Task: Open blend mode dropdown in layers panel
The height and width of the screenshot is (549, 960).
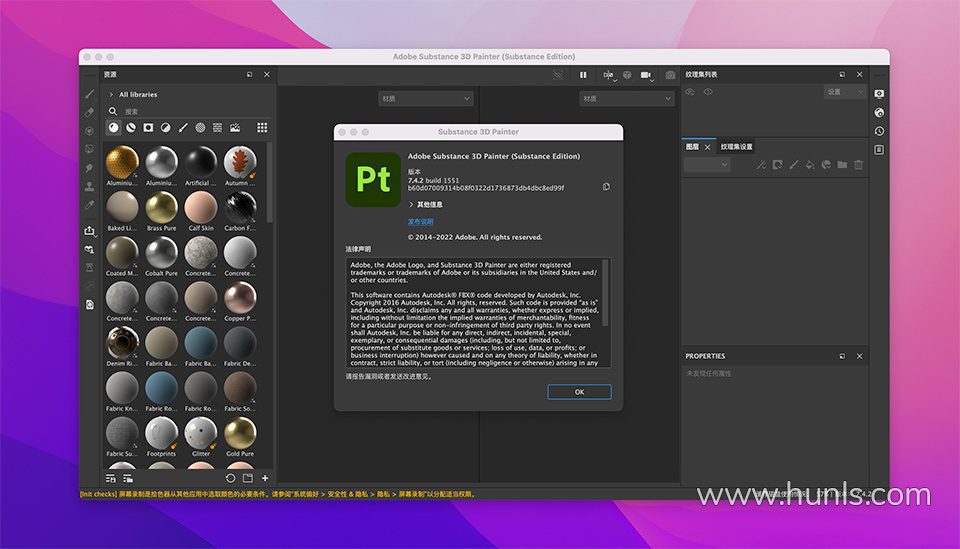Action: click(x=707, y=165)
